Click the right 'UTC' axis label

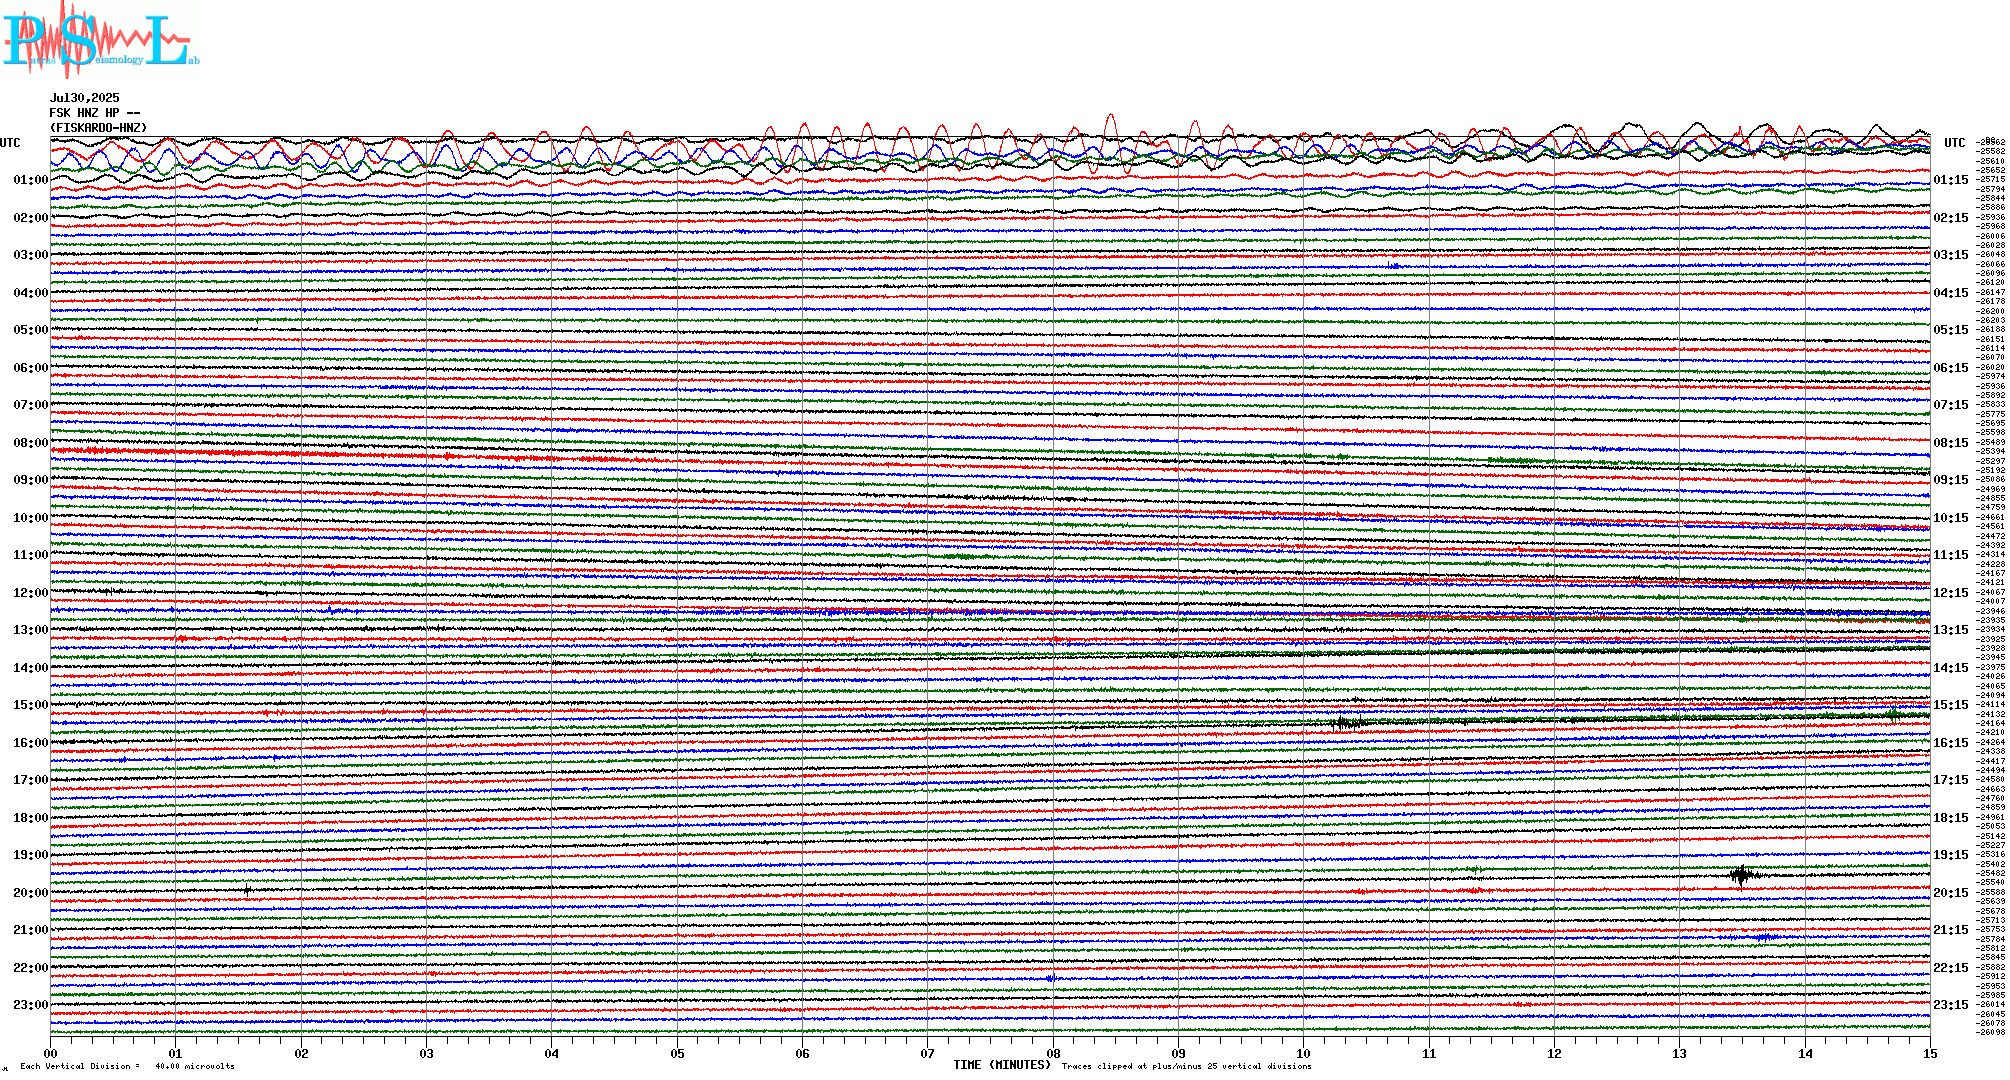coord(1954,143)
